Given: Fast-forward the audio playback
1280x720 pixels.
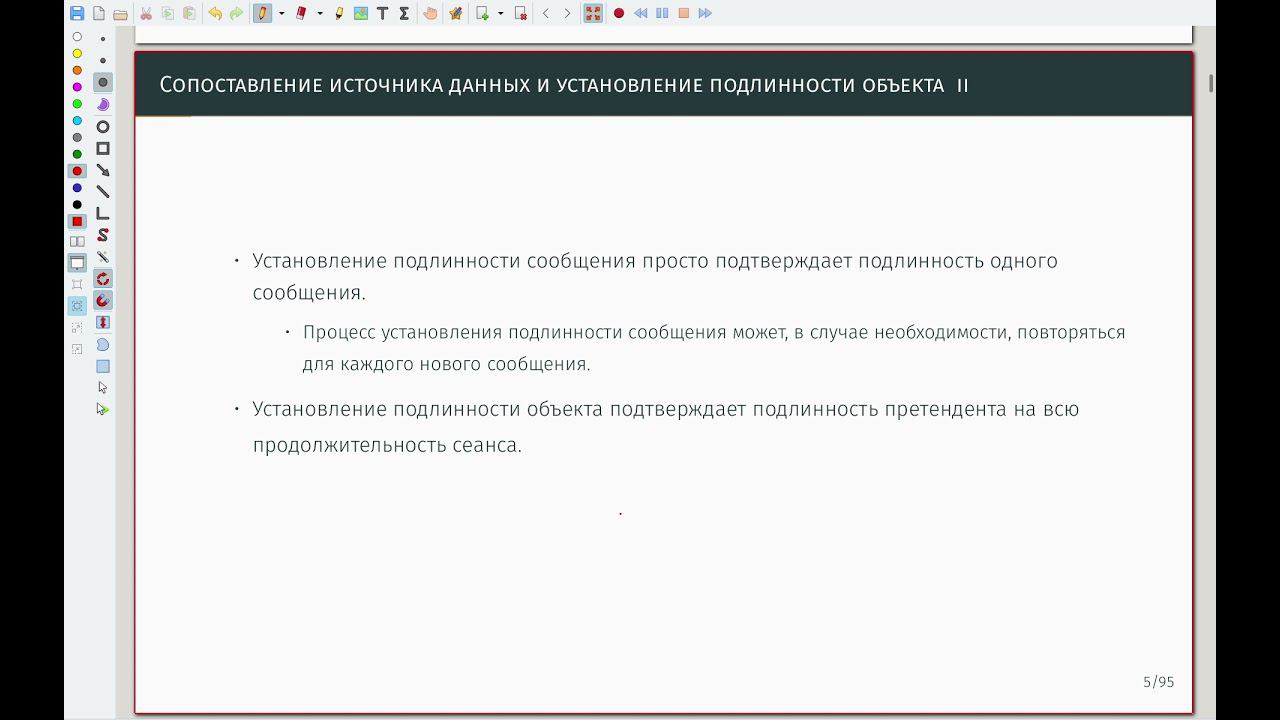Looking at the screenshot, I should tap(705, 13).
